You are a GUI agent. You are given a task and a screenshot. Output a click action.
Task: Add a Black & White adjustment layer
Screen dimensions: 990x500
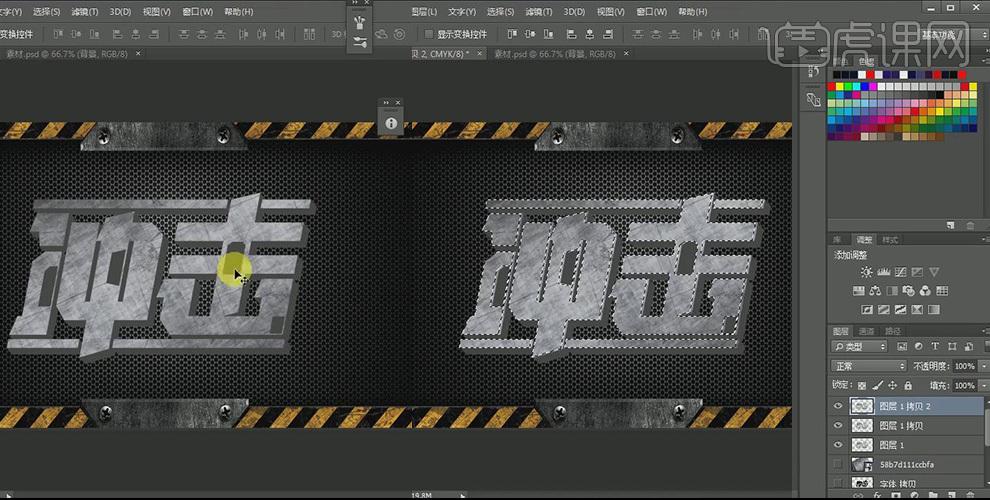892,291
